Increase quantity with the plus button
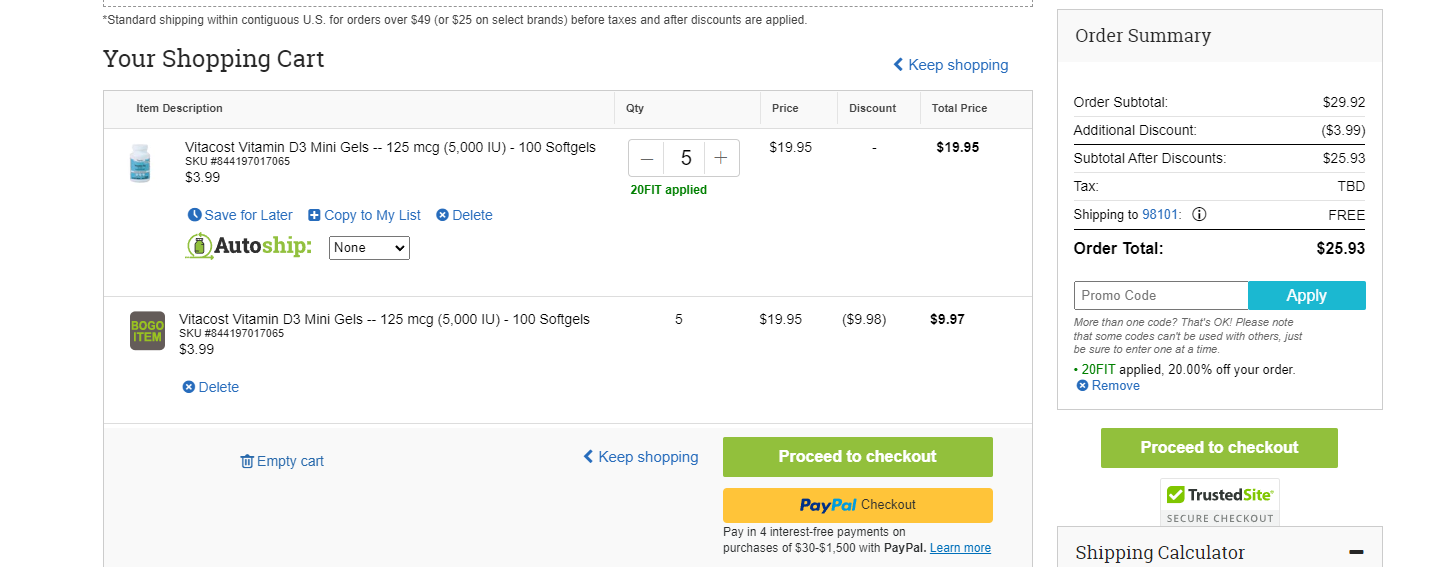1455x567 pixels. [721, 158]
